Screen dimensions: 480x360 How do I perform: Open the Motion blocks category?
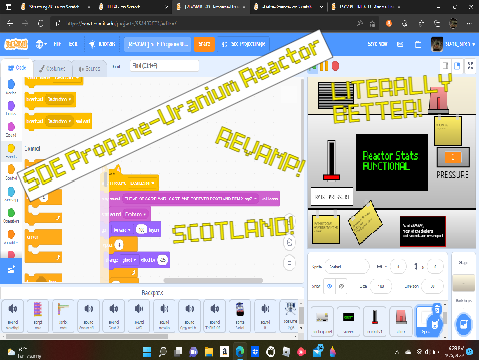pyautogui.click(x=11, y=86)
